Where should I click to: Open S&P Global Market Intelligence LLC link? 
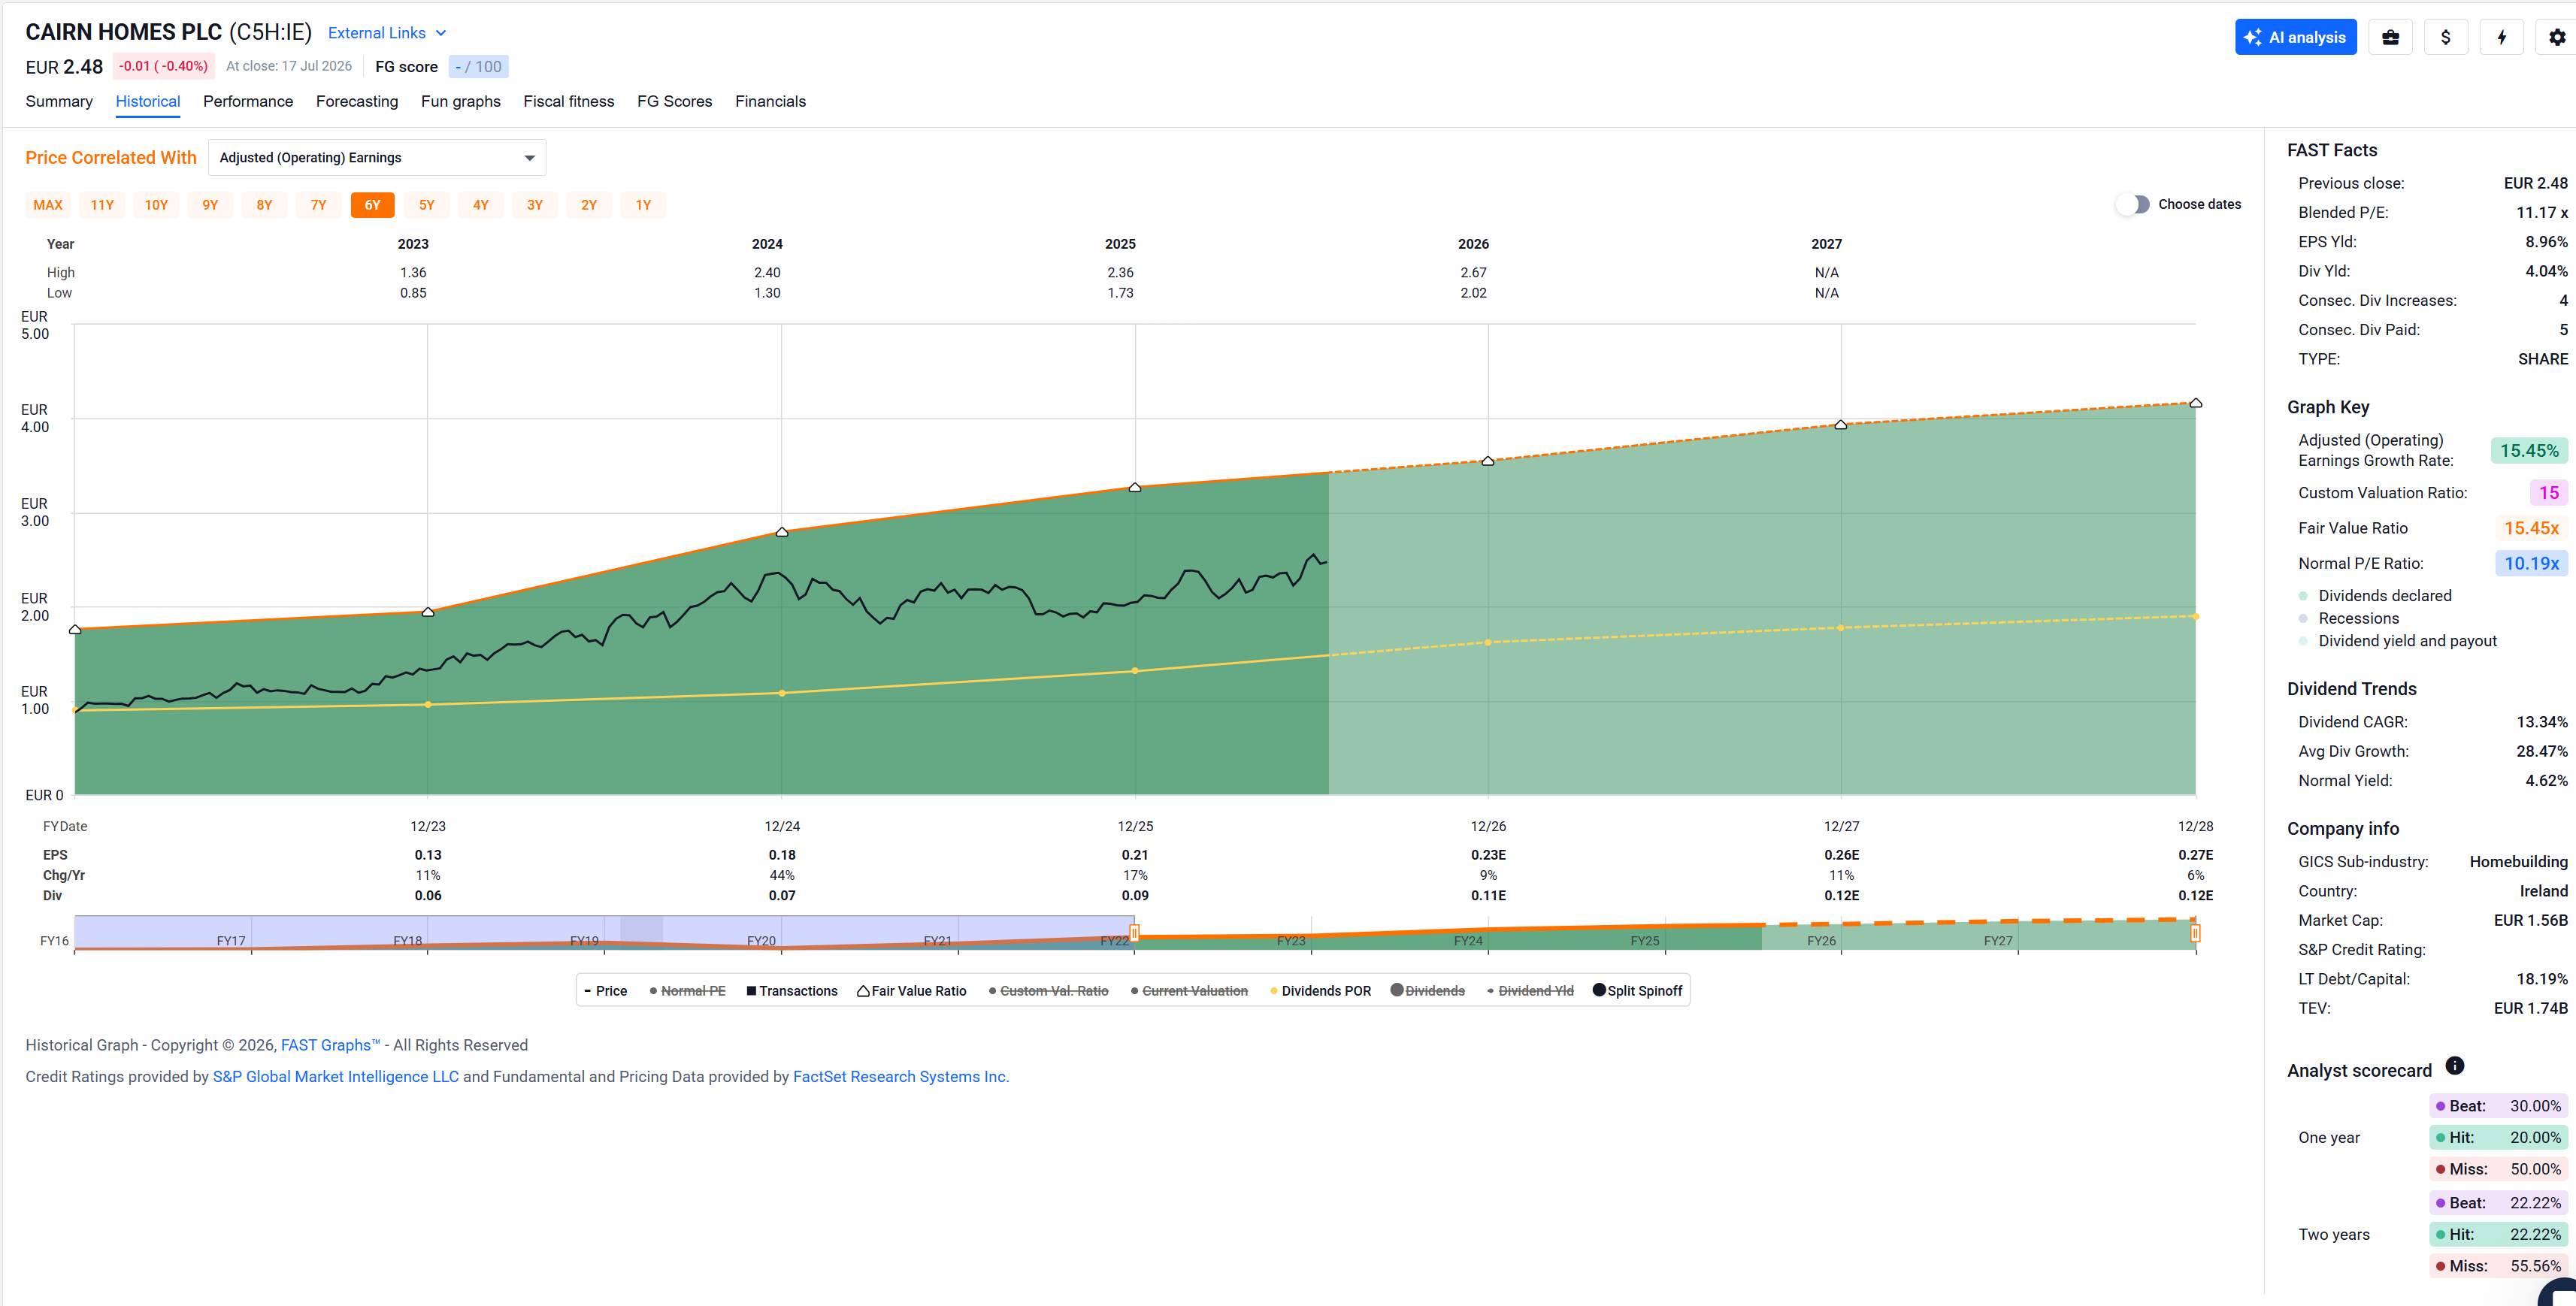[x=336, y=1077]
